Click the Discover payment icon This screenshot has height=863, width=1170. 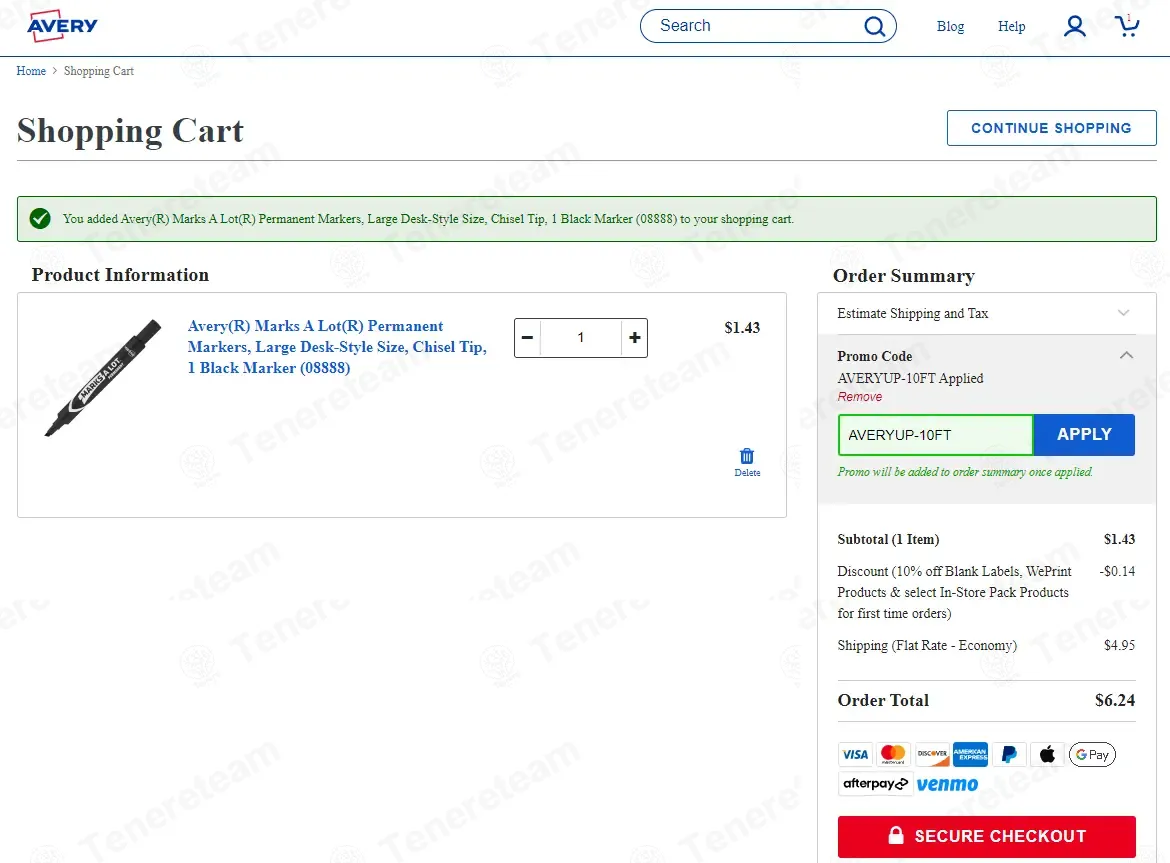point(932,755)
